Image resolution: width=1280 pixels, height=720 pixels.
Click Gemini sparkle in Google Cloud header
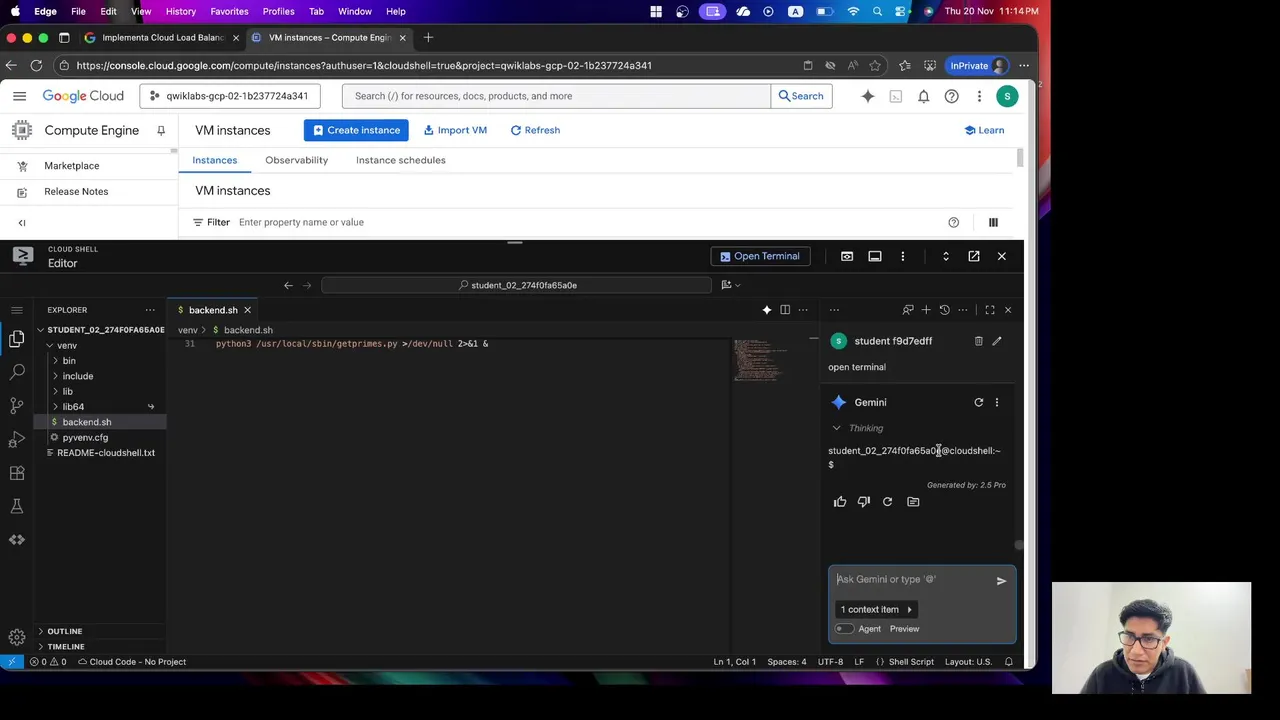pyautogui.click(x=868, y=96)
